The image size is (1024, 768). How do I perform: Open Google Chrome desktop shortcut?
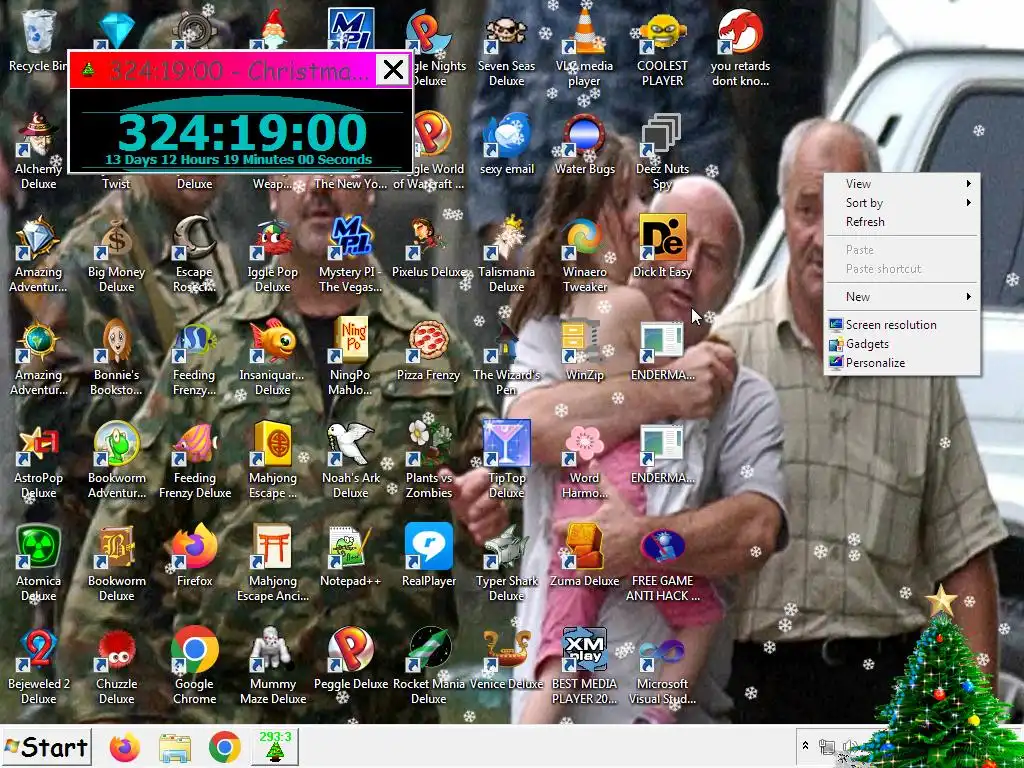pyautogui.click(x=195, y=665)
